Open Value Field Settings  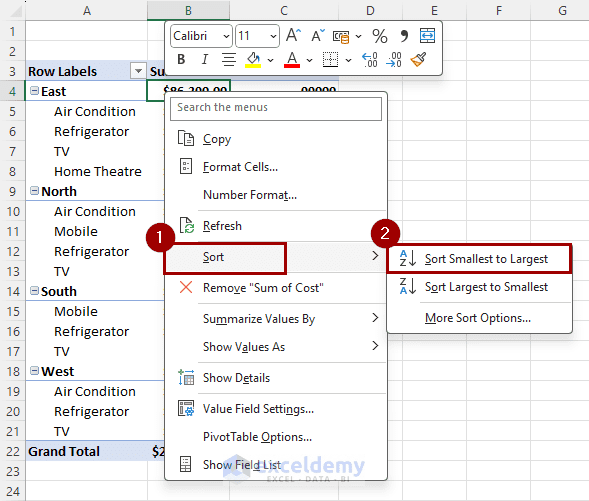coord(276,409)
